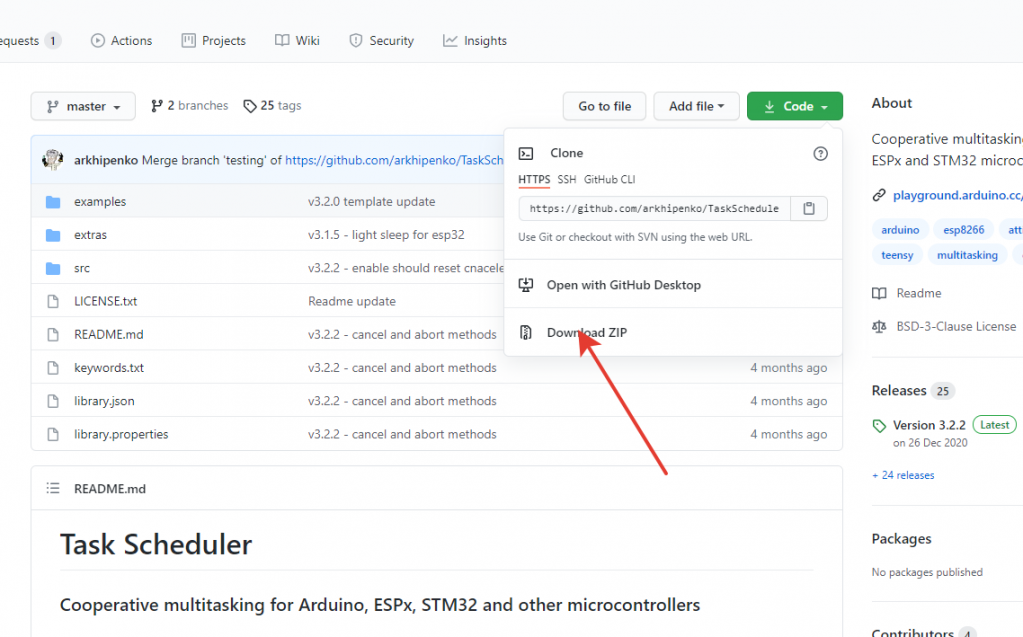Click the pull requests counter badge 1
Screen dimensions: 1023x637
(x=53, y=40)
